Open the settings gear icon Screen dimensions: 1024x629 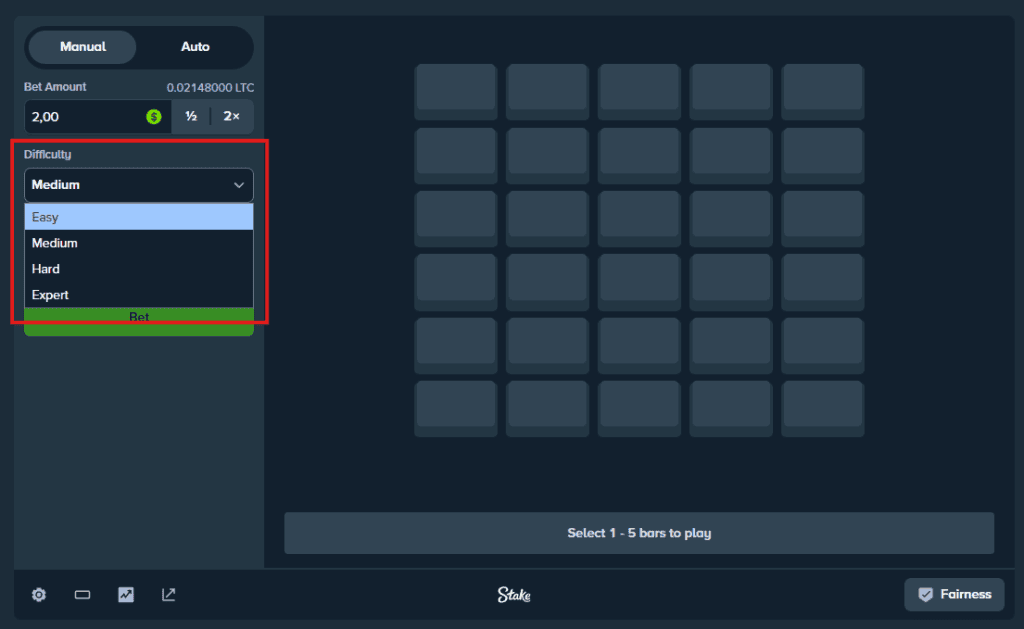39,595
